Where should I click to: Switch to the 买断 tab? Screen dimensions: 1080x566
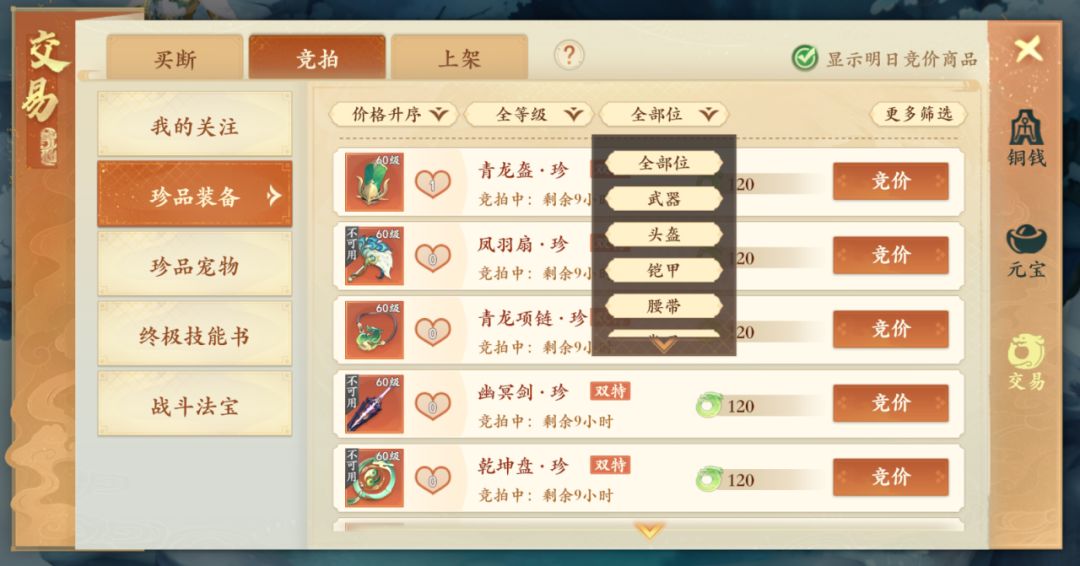[175, 58]
